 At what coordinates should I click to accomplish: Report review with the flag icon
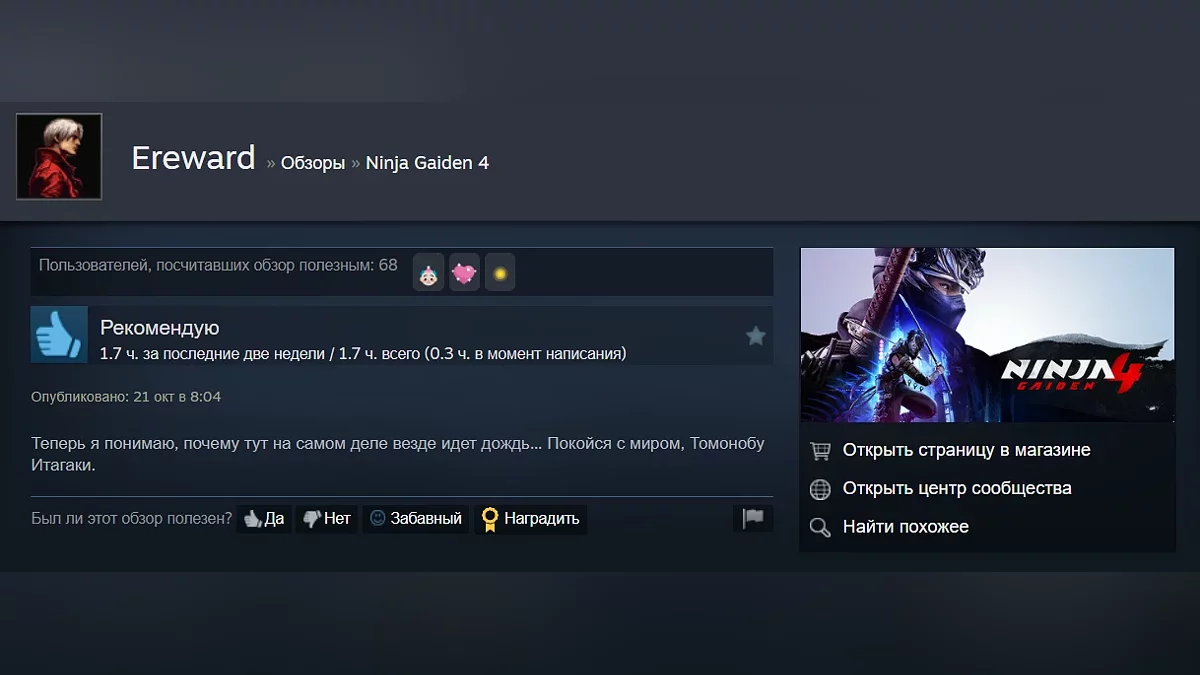click(x=753, y=518)
